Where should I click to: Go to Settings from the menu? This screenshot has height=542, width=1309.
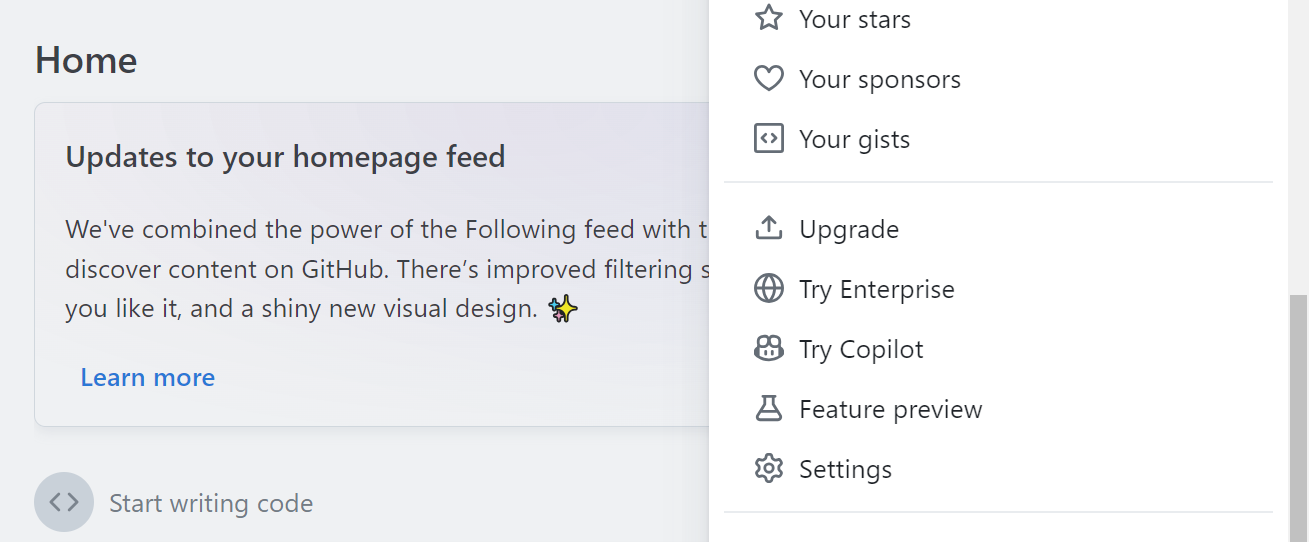coord(846,469)
